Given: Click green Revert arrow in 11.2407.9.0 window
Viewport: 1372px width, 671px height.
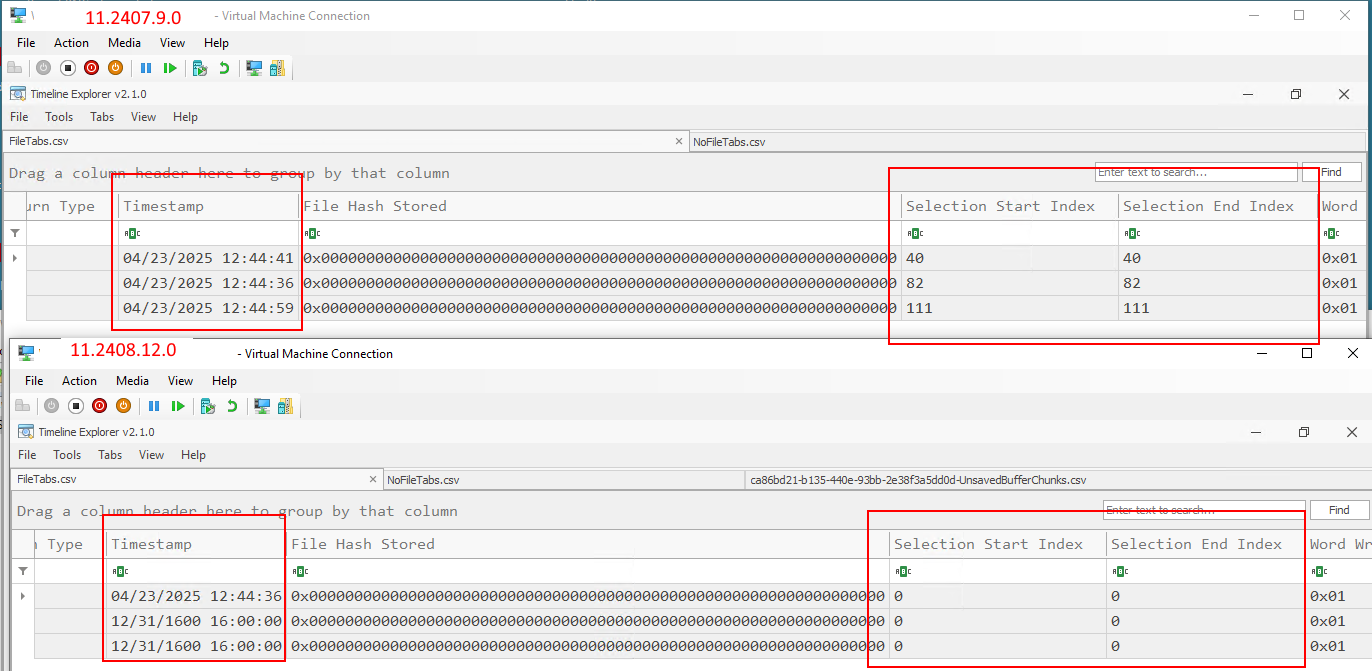Looking at the screenshot, I should (x=224, y=68).
